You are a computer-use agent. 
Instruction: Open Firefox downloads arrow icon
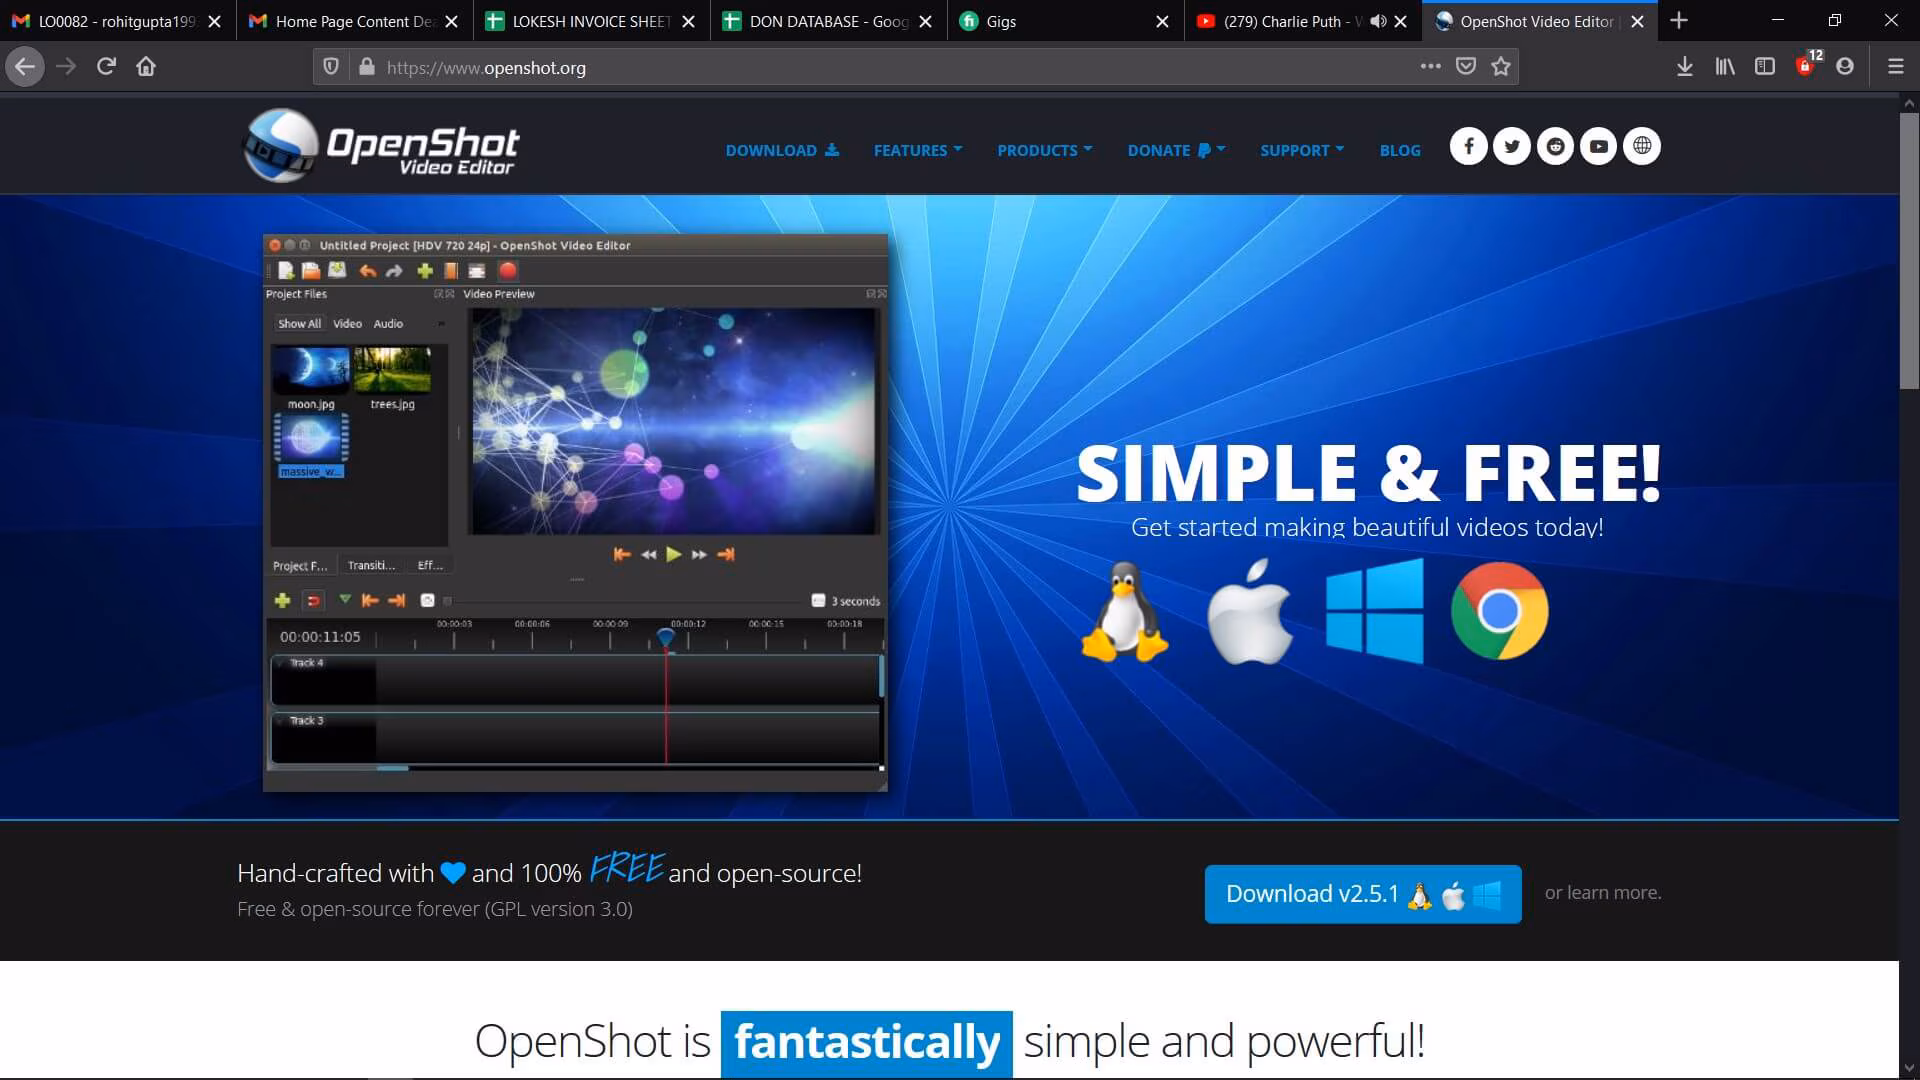click(1684, 67)
